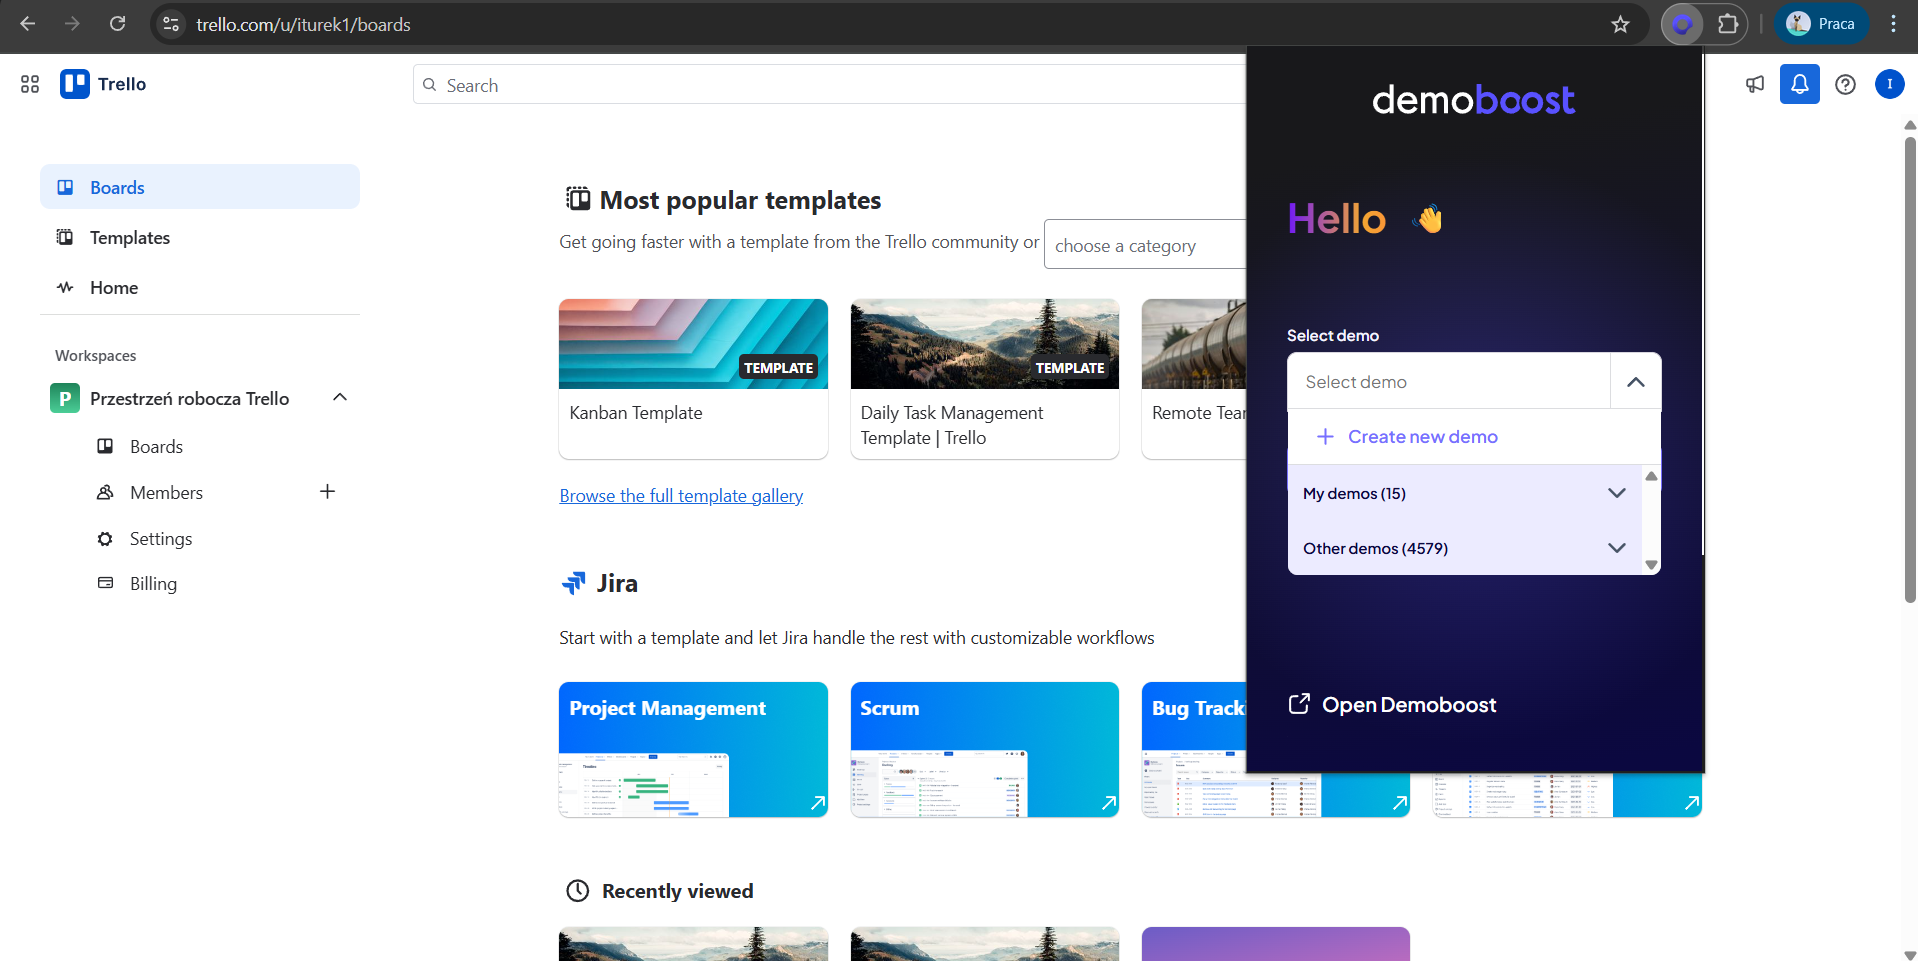Open the choose a category dropdown
The height and width of the screenshot is (961, 1918).
[1145, 245]
